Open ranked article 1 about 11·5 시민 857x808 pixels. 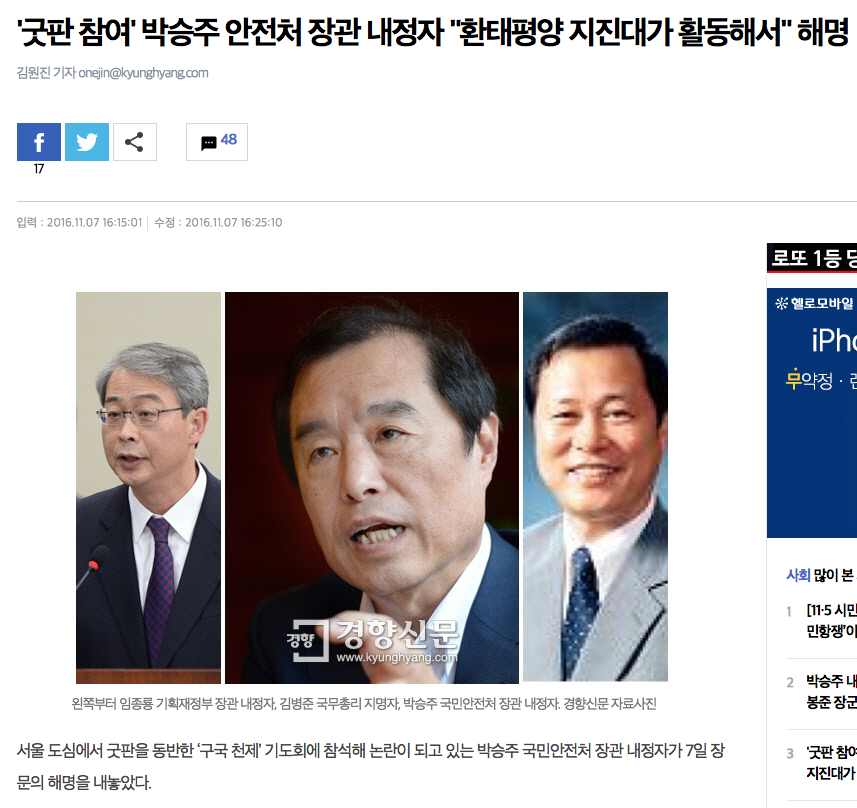pos(831,621)
